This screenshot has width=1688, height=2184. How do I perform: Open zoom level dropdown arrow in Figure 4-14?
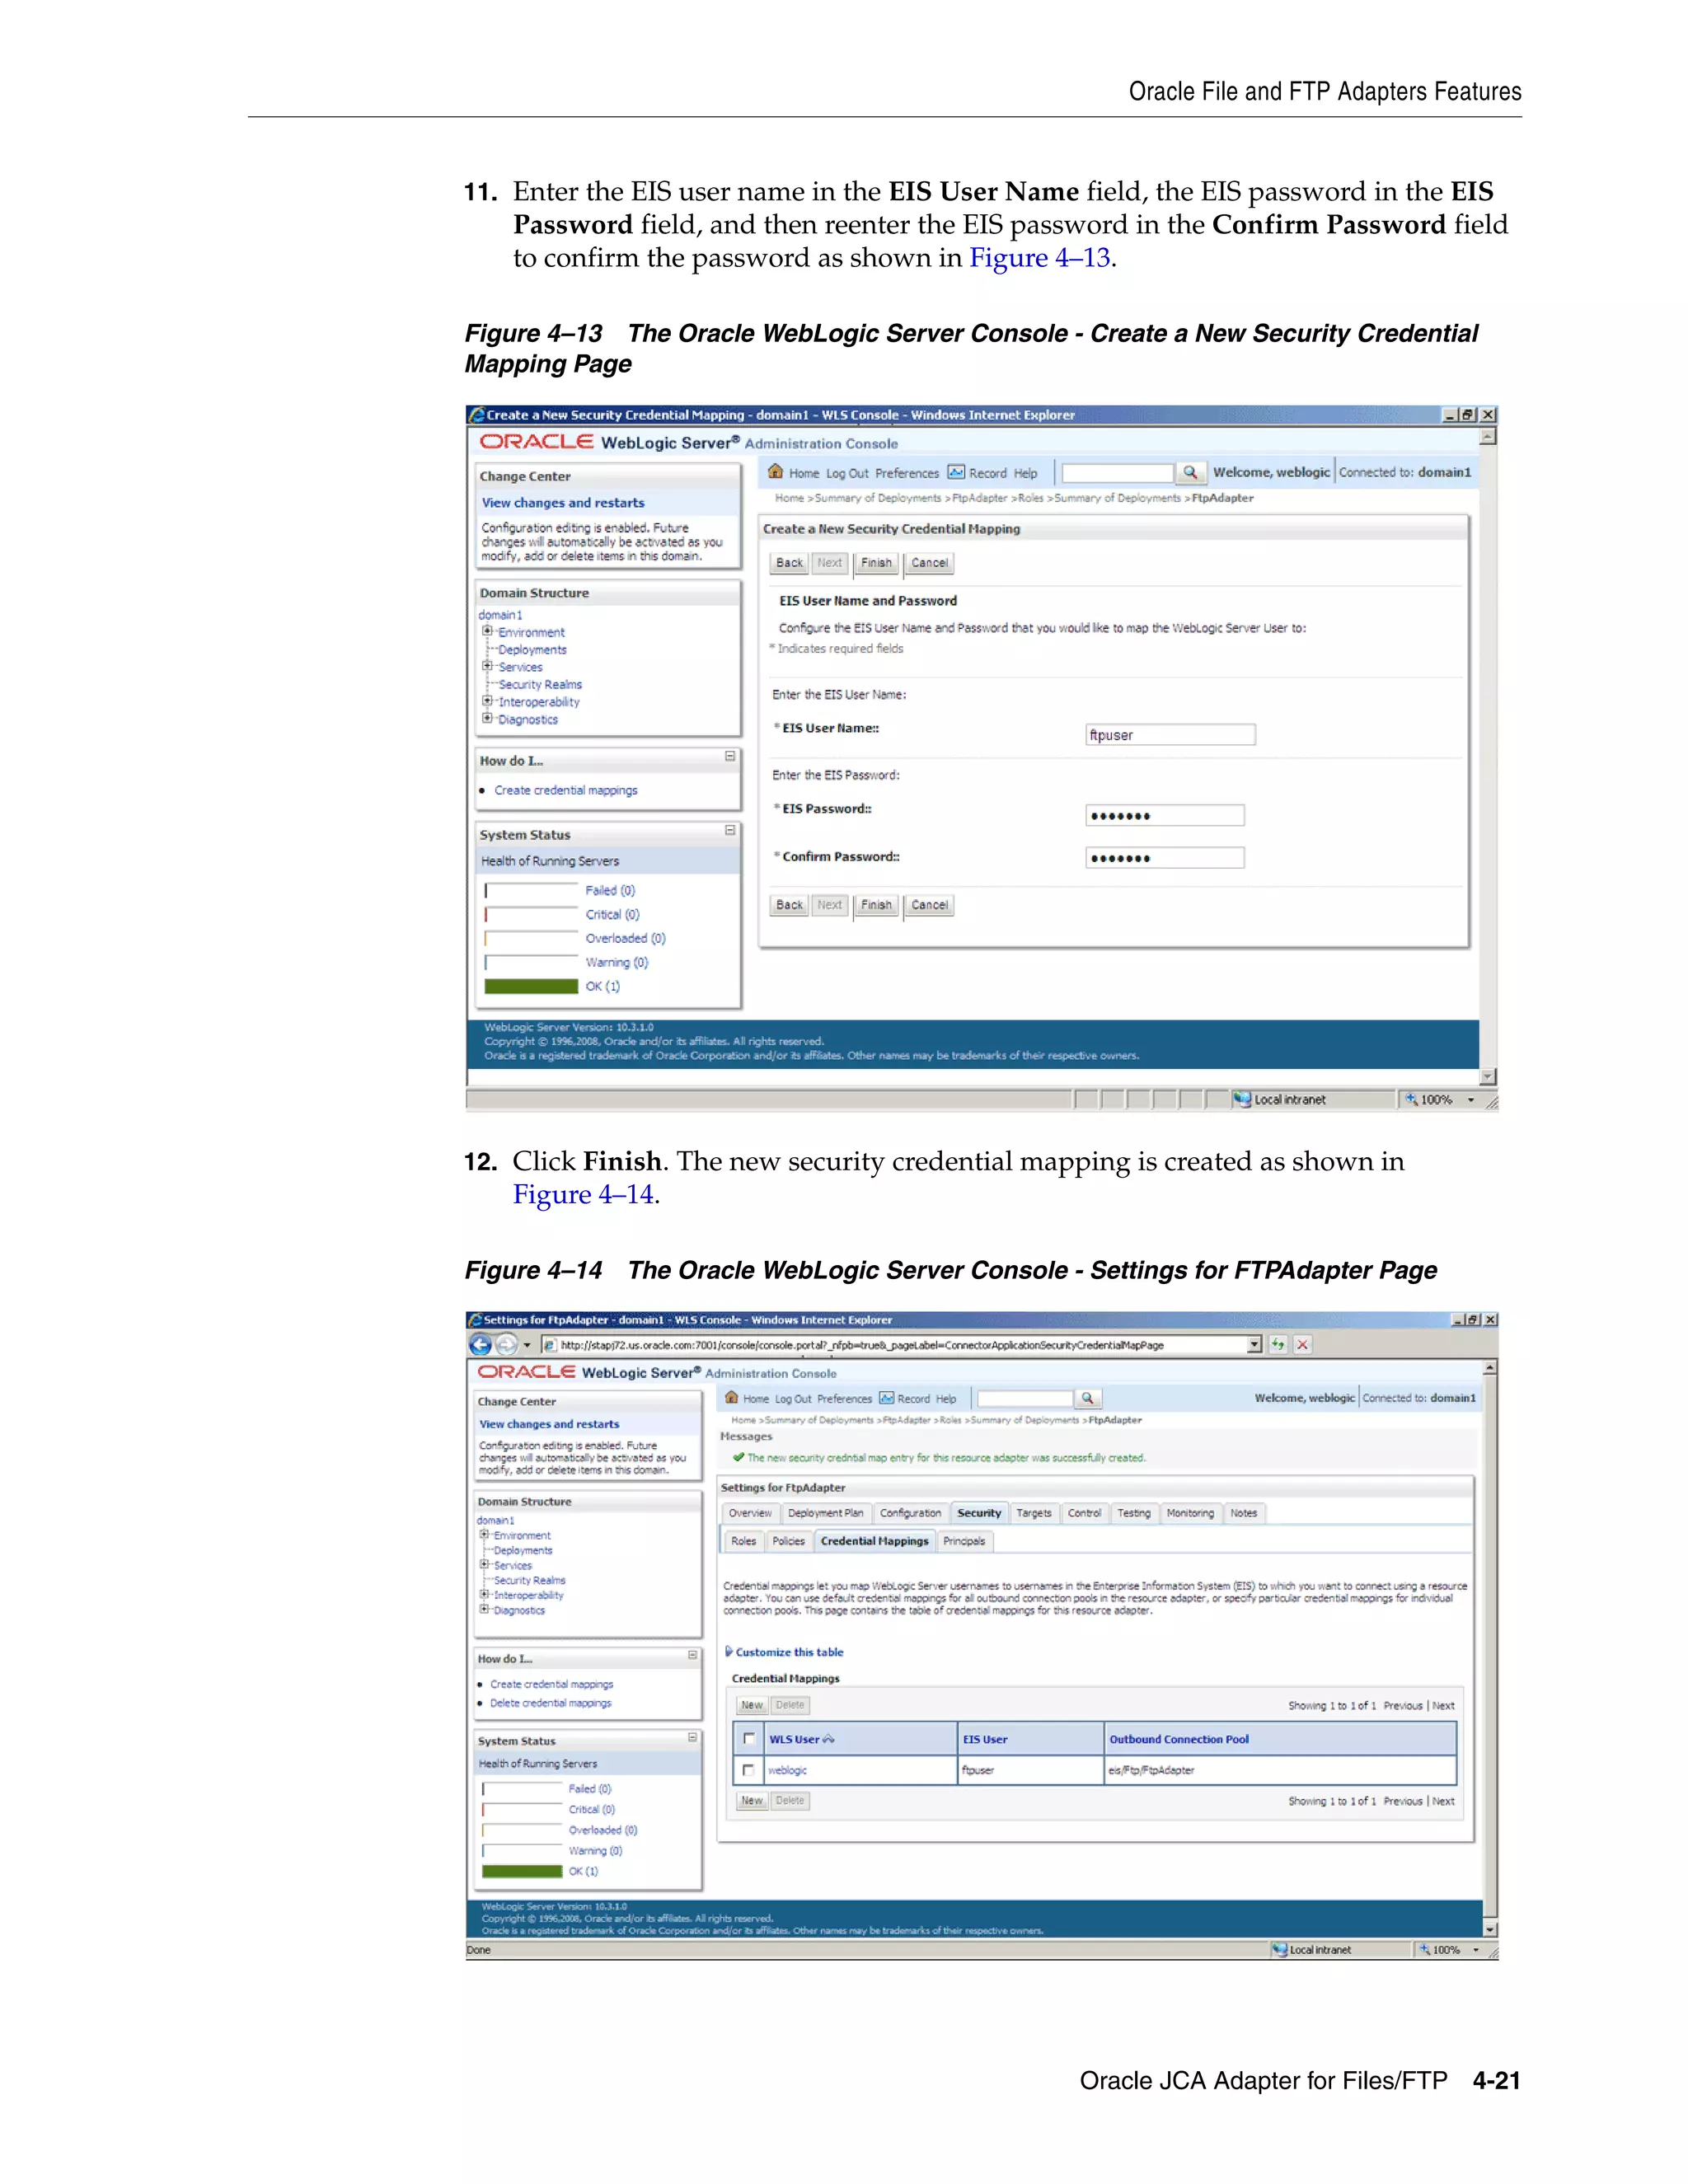pos(1476,1950)
